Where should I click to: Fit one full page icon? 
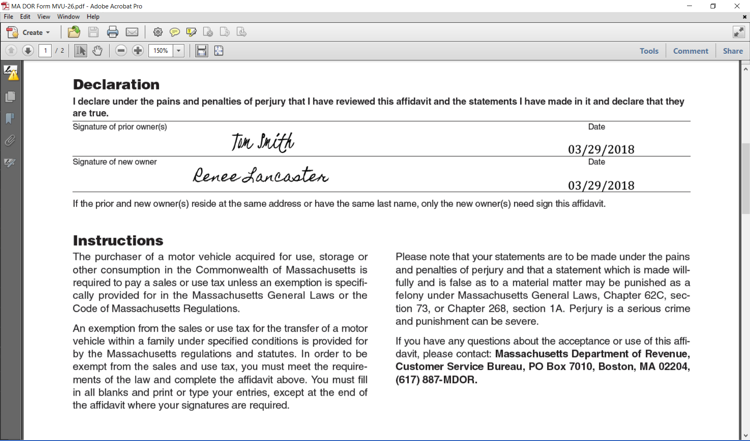[x=219, y=50]
